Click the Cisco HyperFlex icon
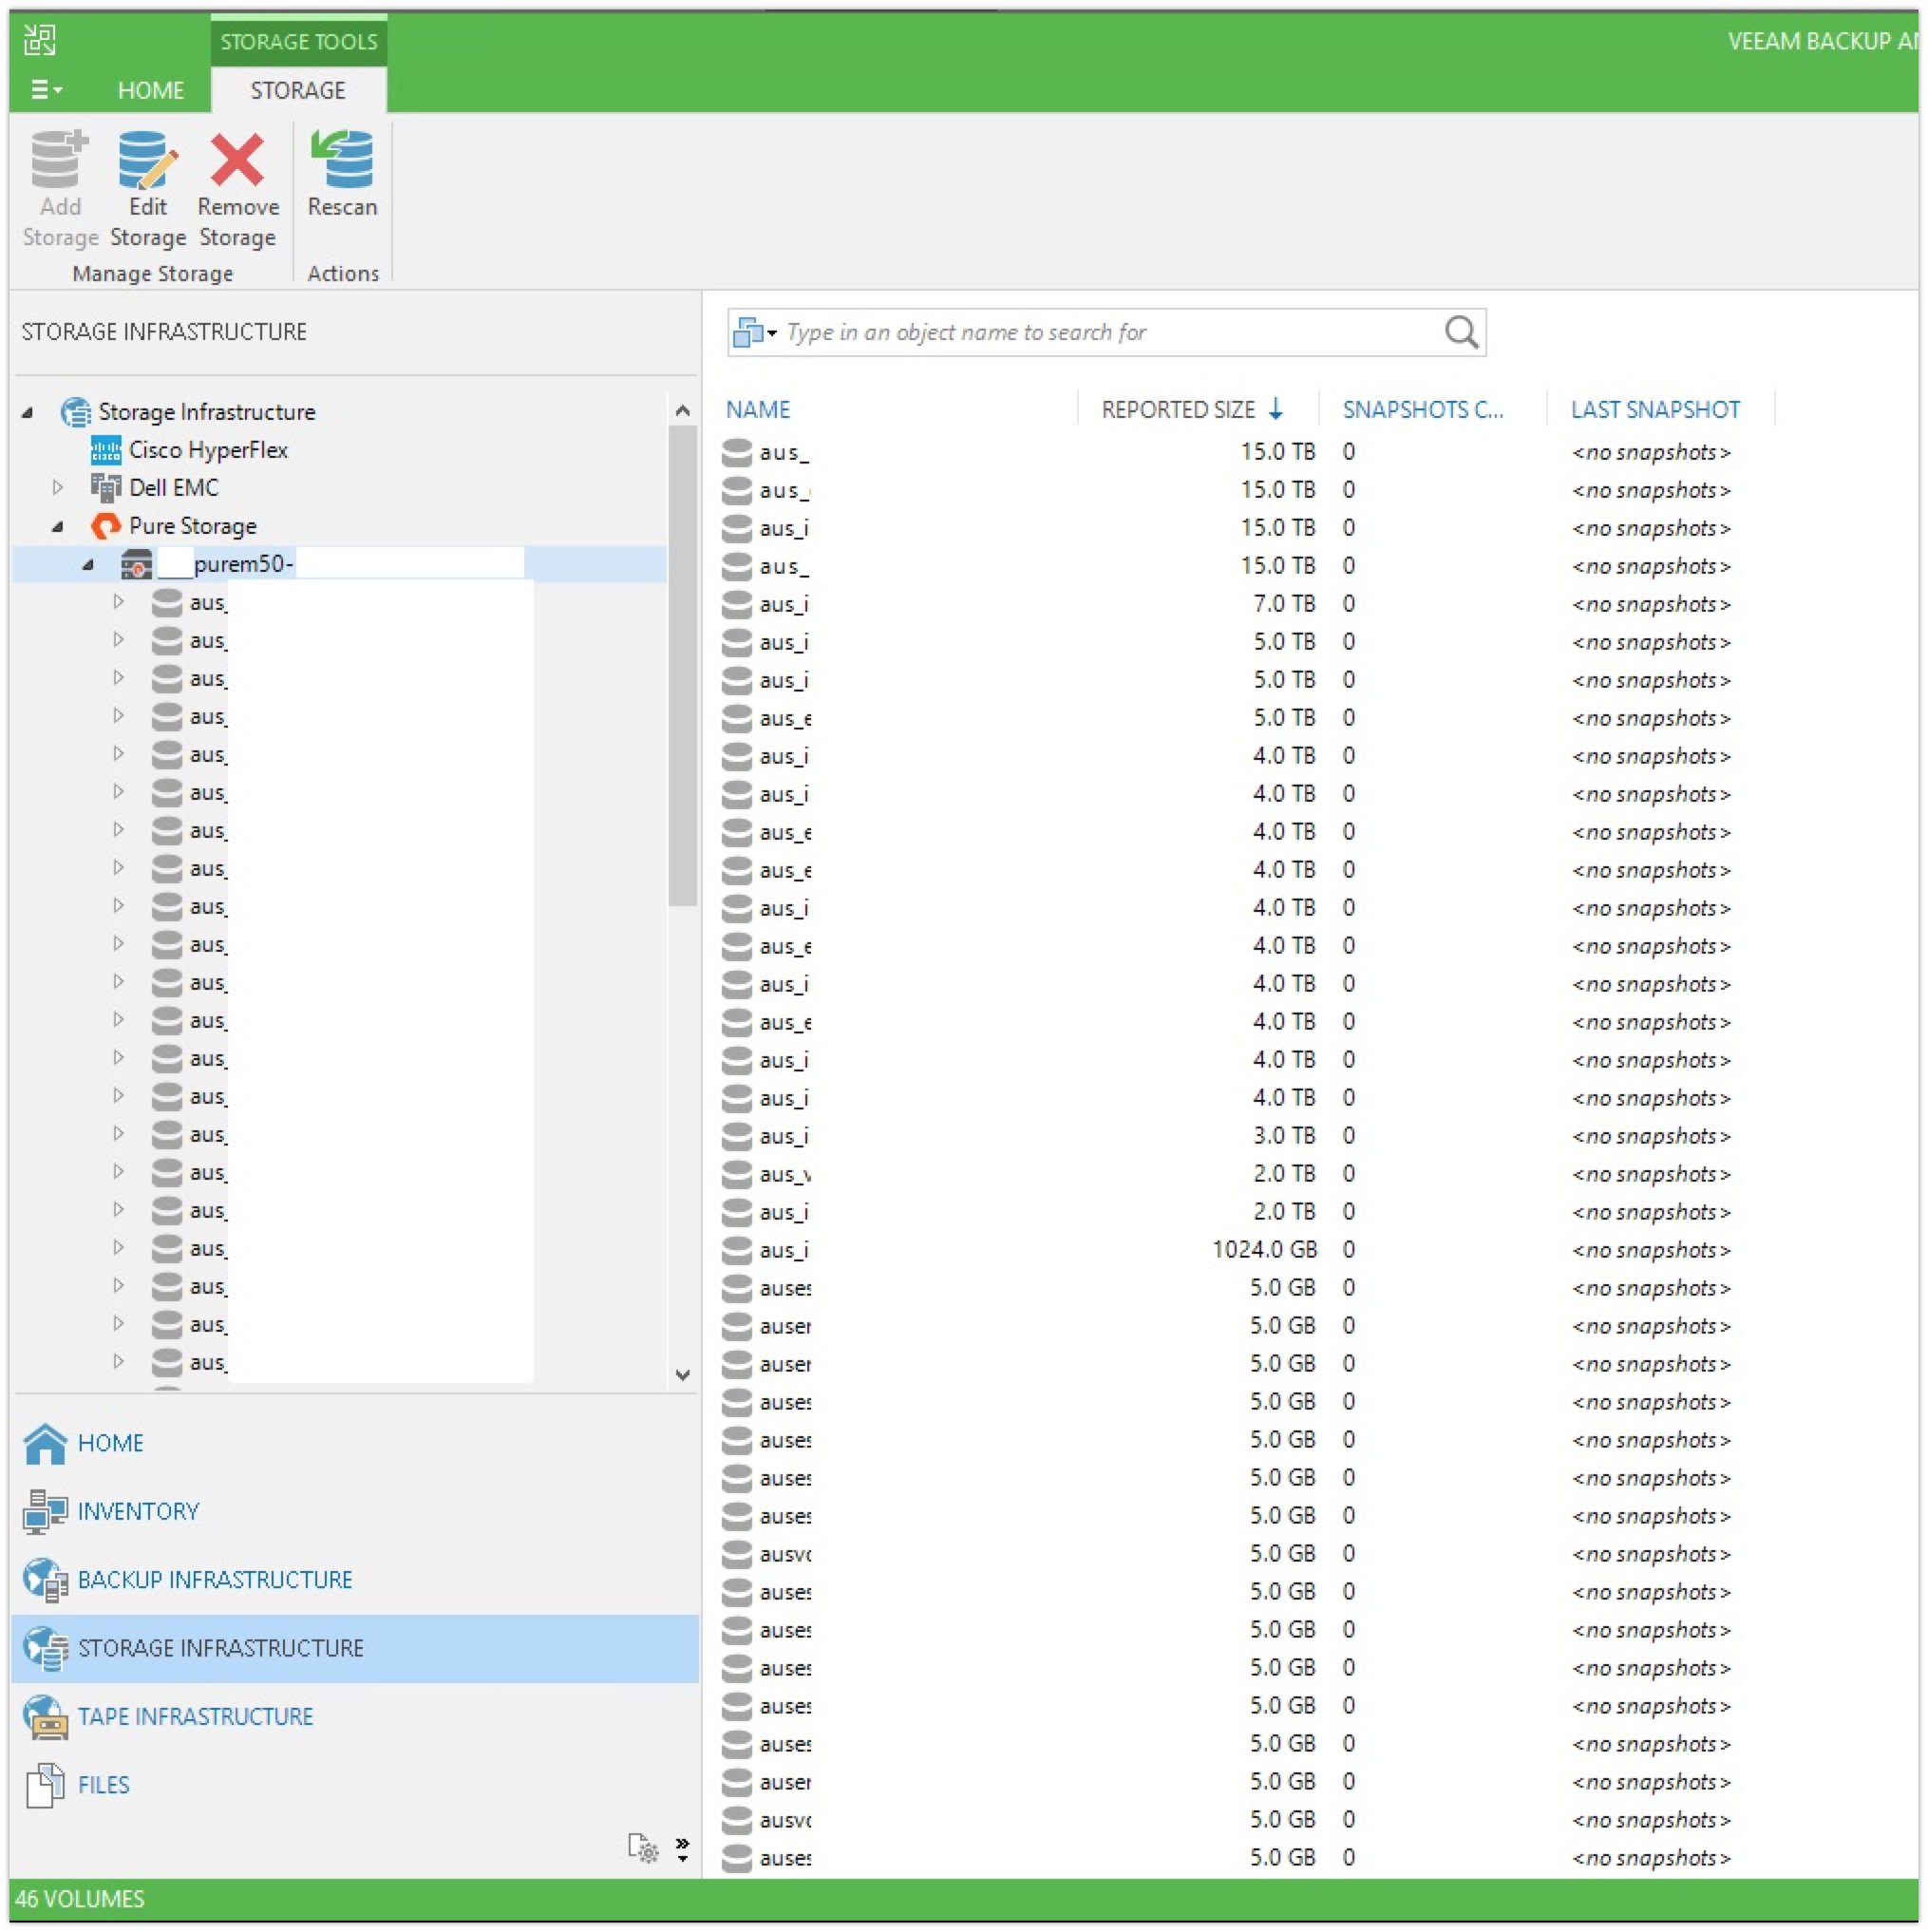Viewport: 1928px width, 1932px height. [x=106, y=450]
